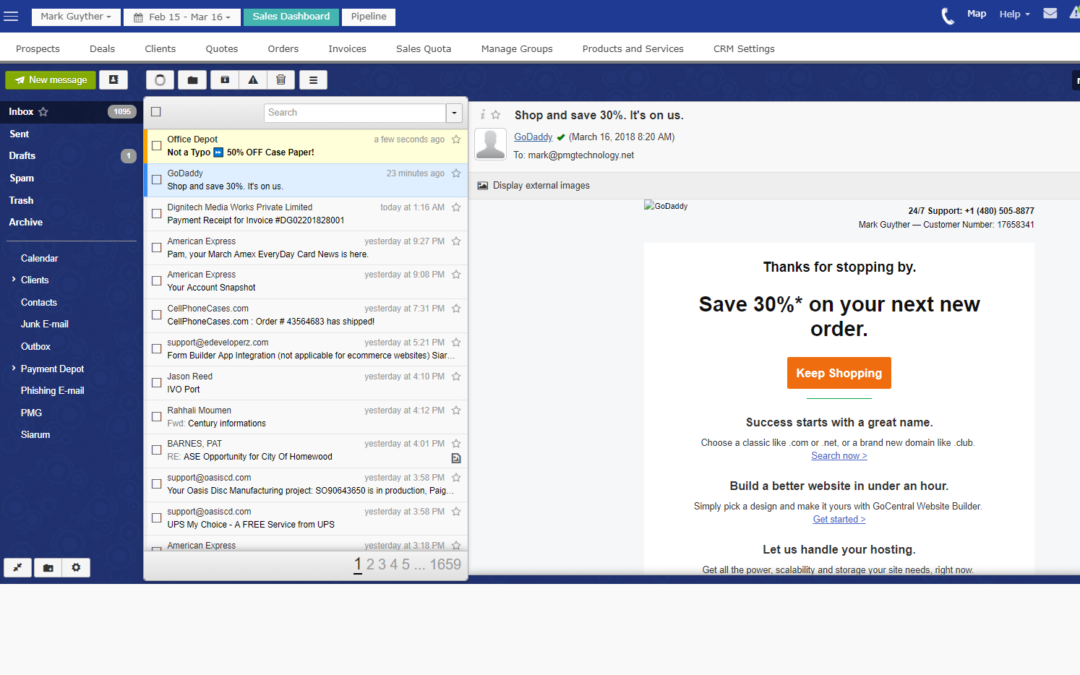Click the New message button

pyautogui.click(x=51, y=80)
